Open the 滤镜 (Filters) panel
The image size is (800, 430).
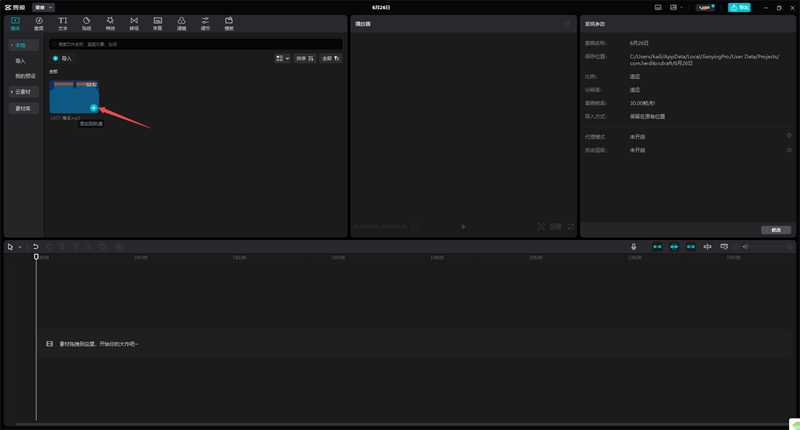coord(181,23)
